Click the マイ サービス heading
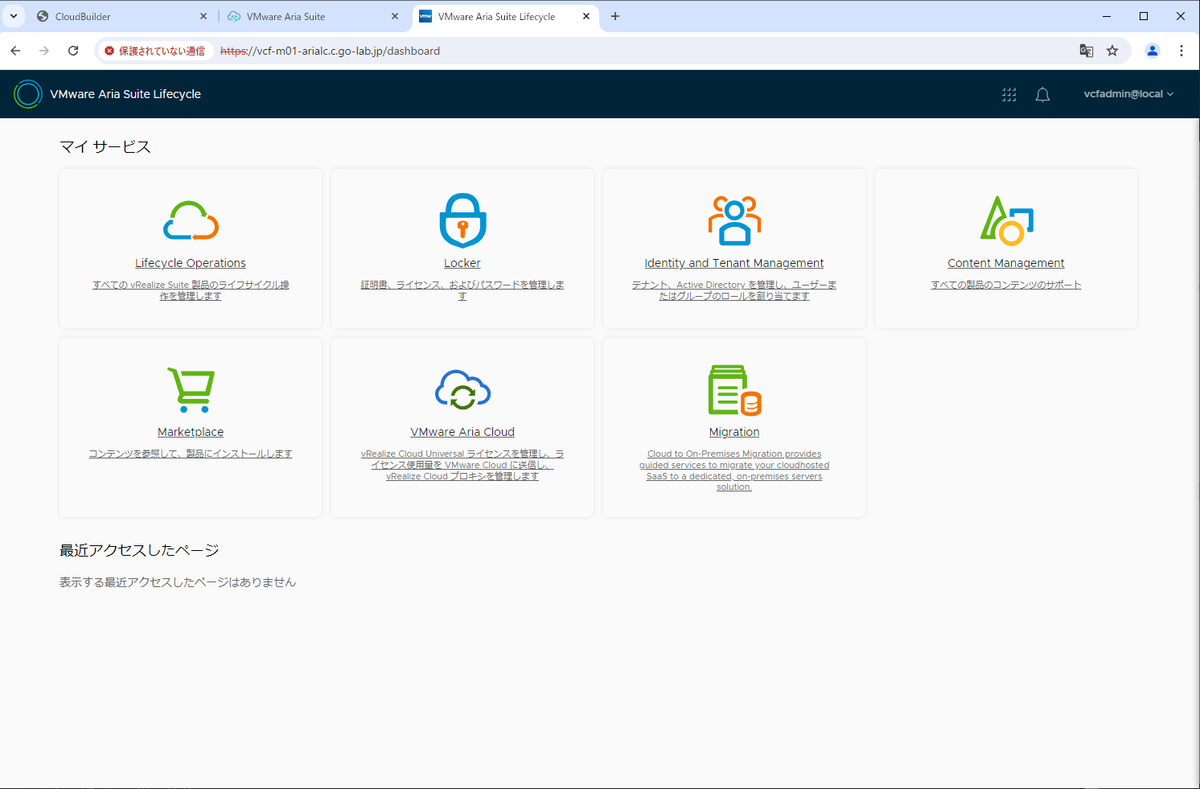The image size is (1200, 789). [105, 147]
